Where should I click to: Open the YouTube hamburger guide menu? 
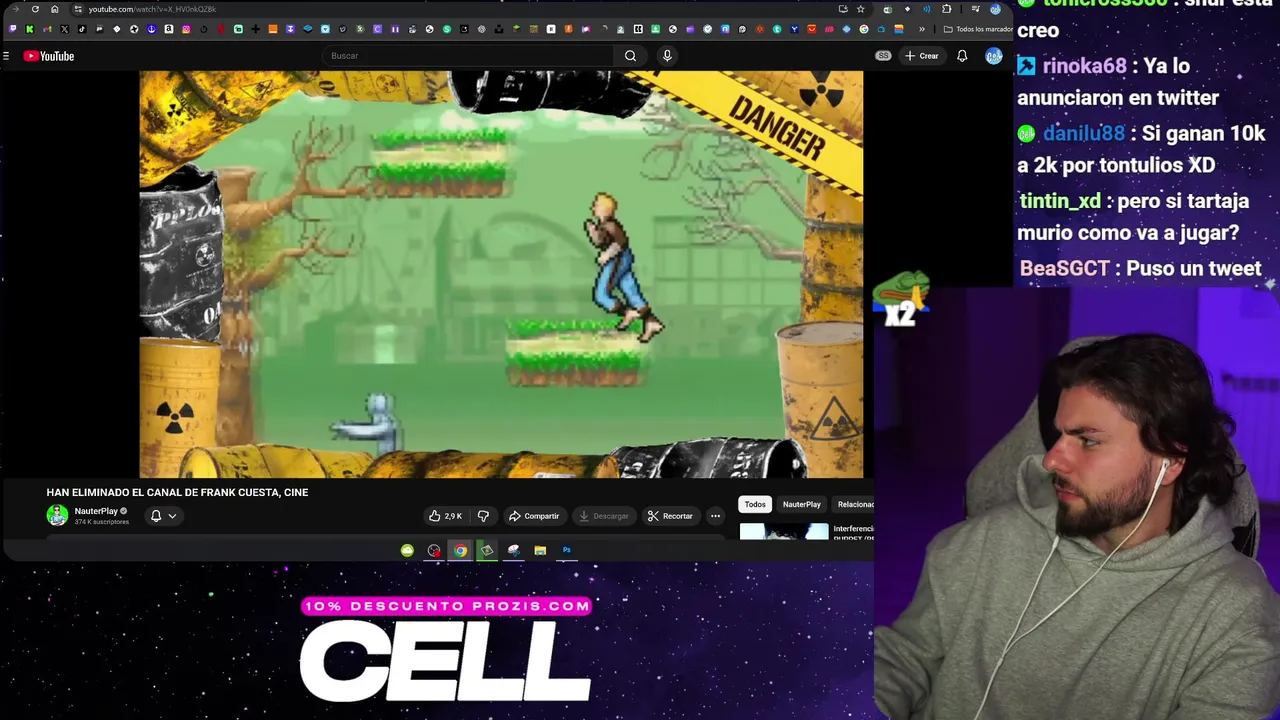(x=6, y=56)
